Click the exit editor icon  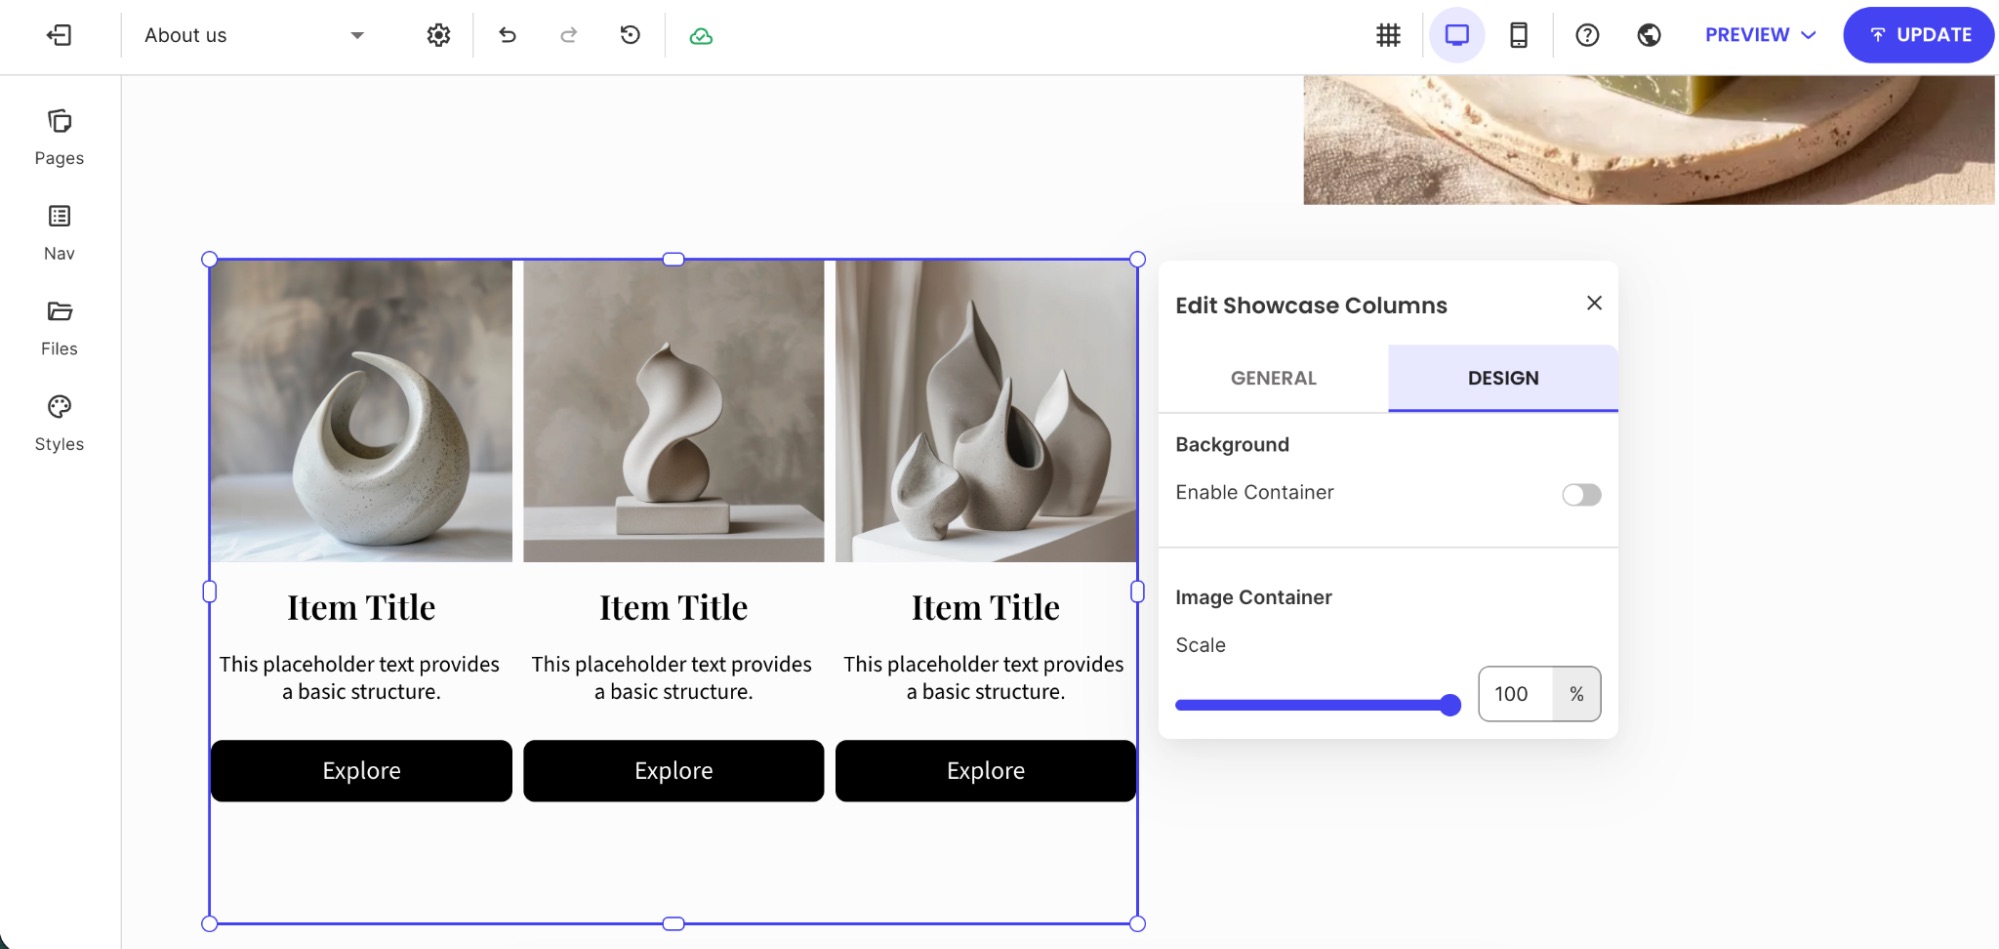point(59,35)
